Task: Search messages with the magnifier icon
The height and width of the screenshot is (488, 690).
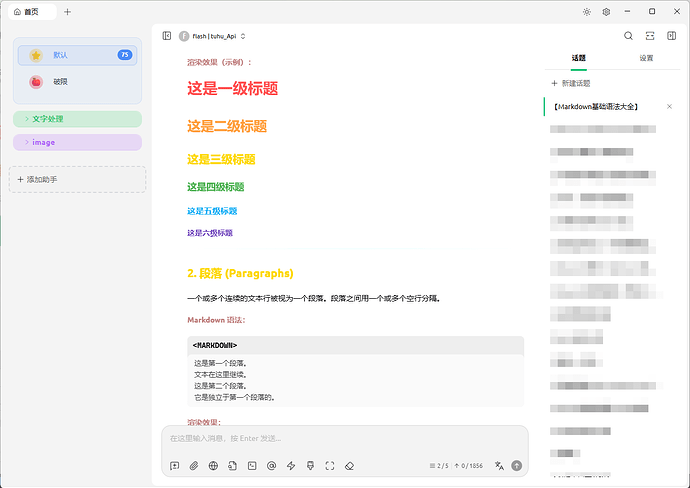Action: point(628,36)
